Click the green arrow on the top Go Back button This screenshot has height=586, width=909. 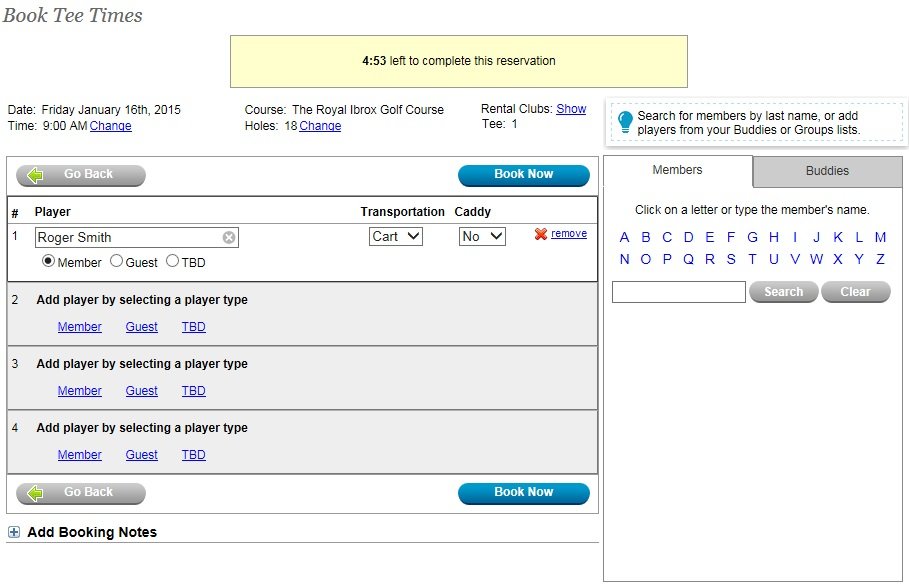coord(36,175)
